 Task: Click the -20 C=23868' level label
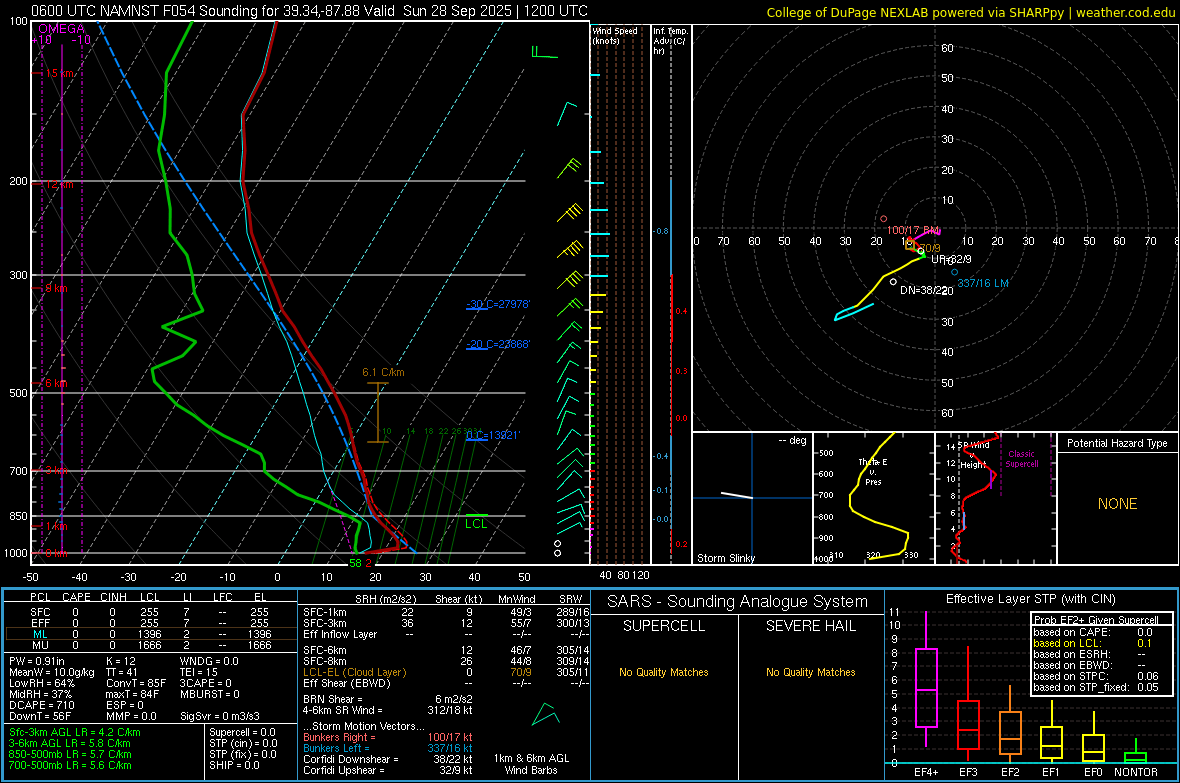pos(498,344)
